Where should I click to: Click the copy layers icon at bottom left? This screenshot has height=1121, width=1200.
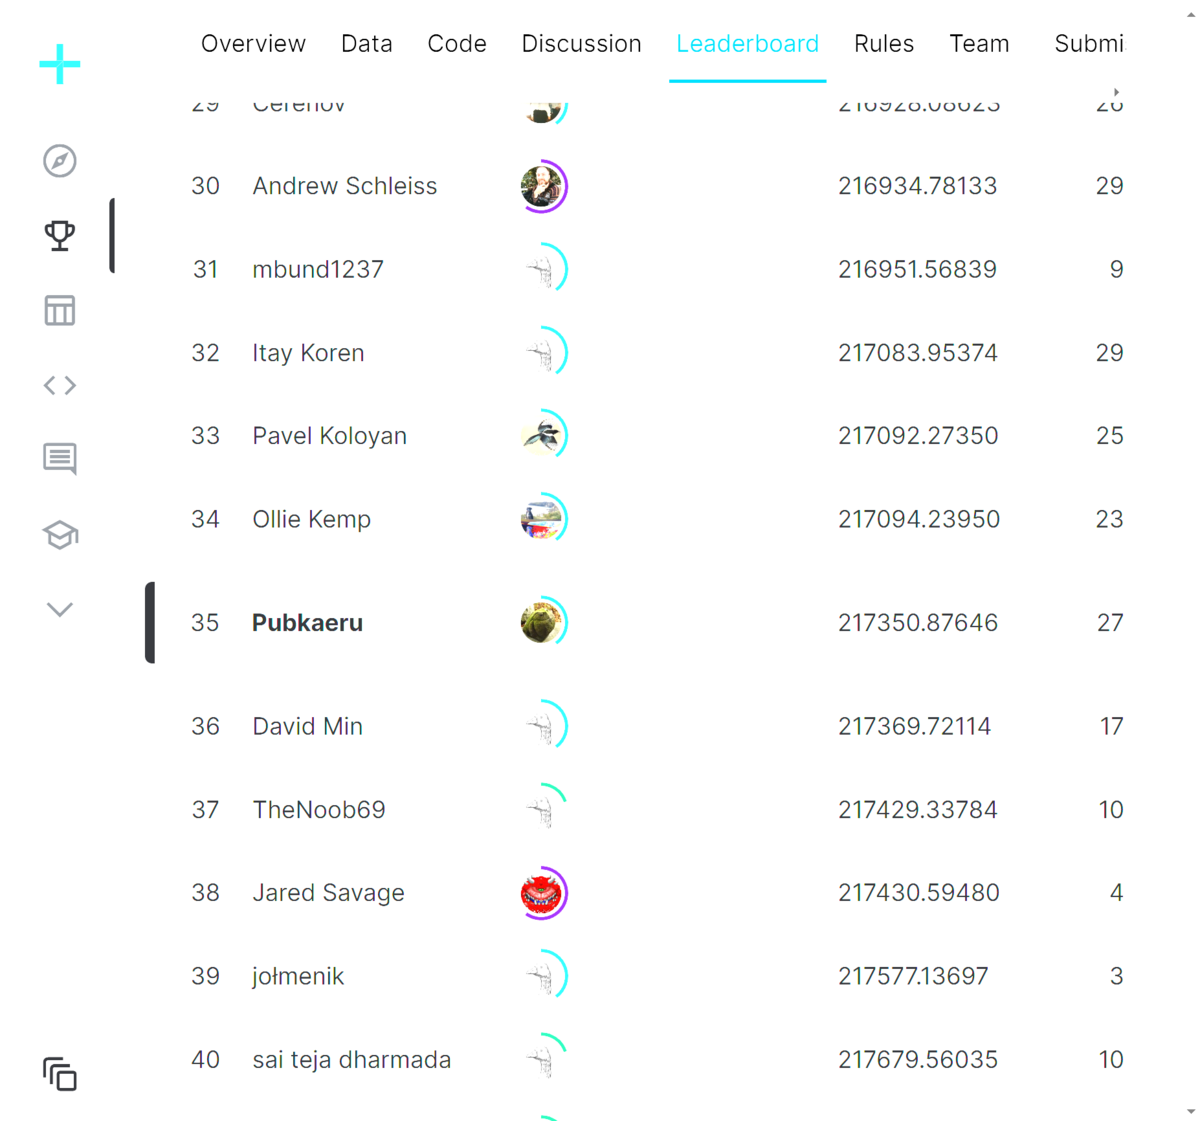click(x=59, y=1075)
